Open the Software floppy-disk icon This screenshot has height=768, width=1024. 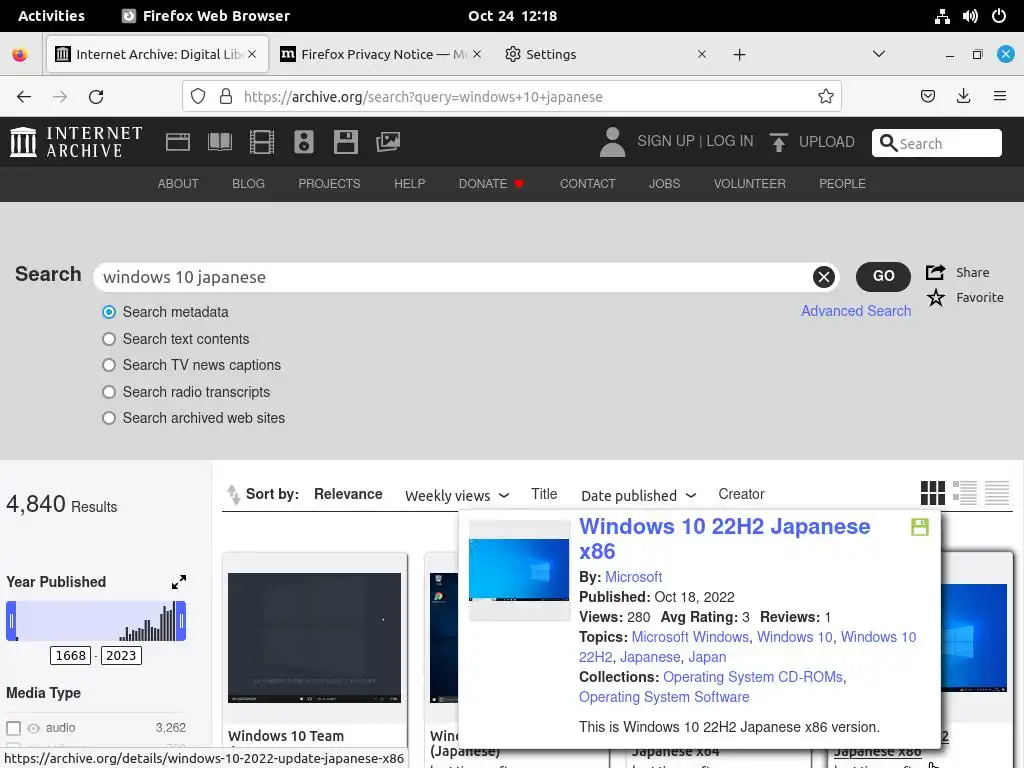click(x=345, y=142)
